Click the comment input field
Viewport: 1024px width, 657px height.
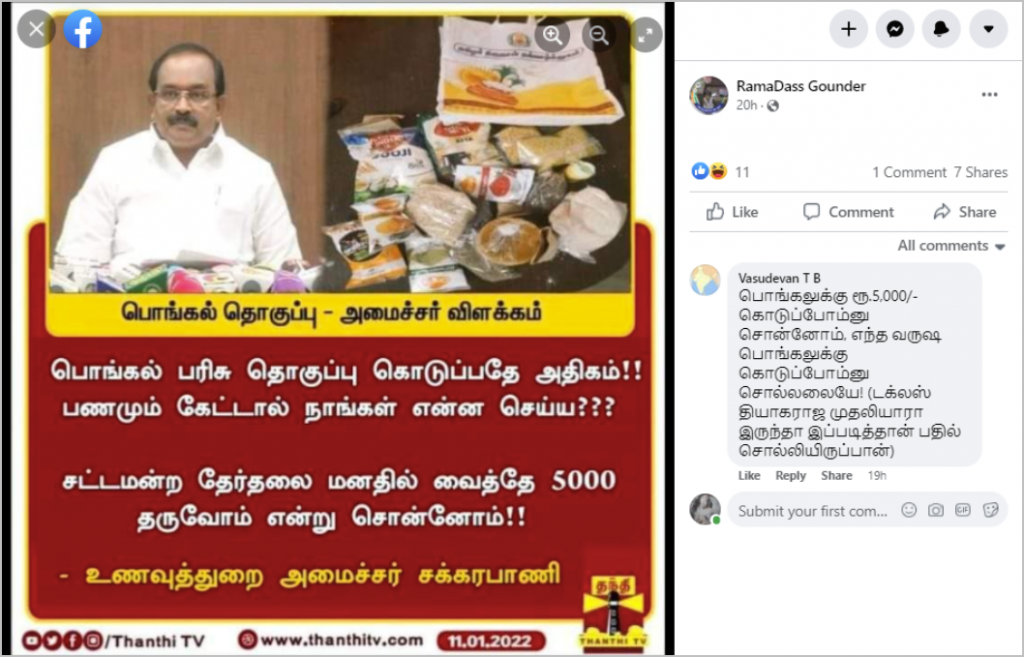[813, 511]
